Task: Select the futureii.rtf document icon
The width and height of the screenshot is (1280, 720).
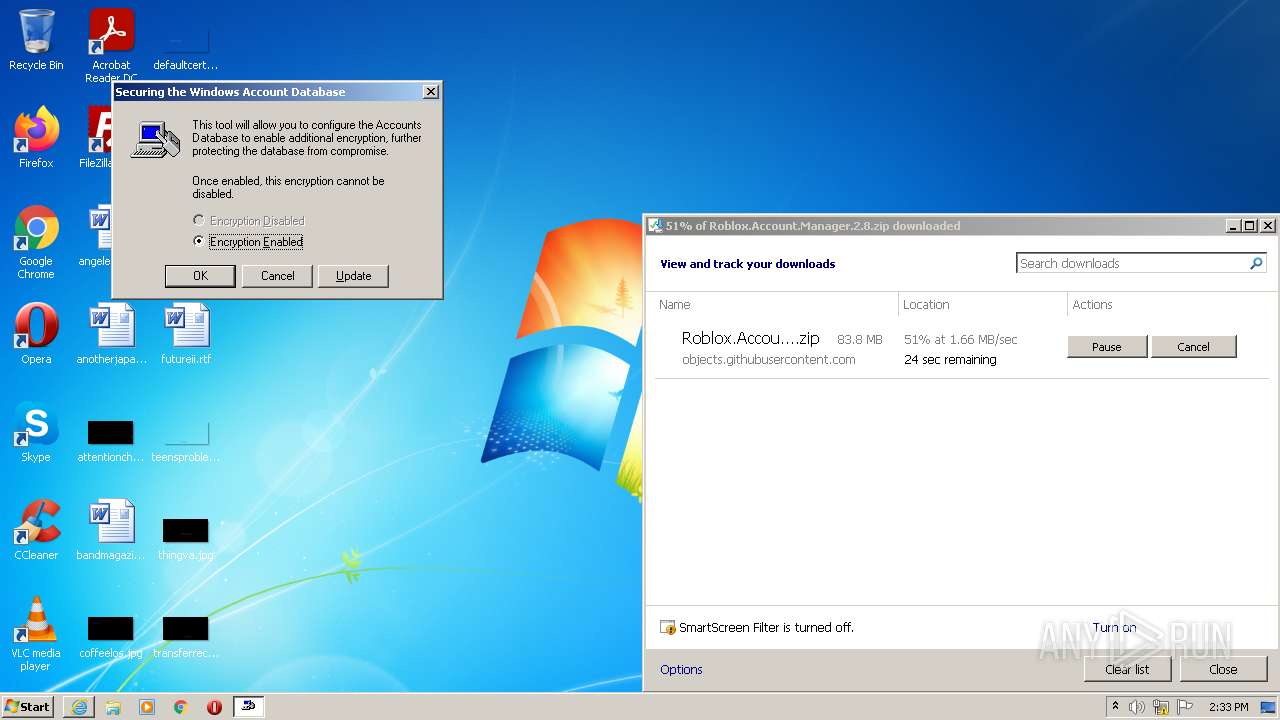Action: [x=185, y=334]
